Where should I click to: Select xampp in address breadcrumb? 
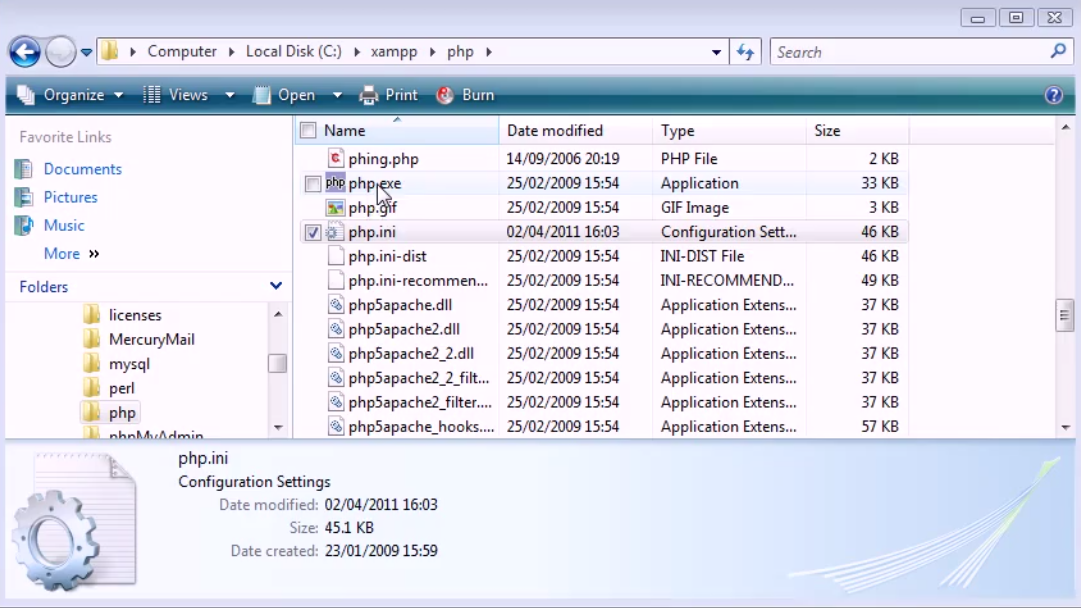(394, 52)
